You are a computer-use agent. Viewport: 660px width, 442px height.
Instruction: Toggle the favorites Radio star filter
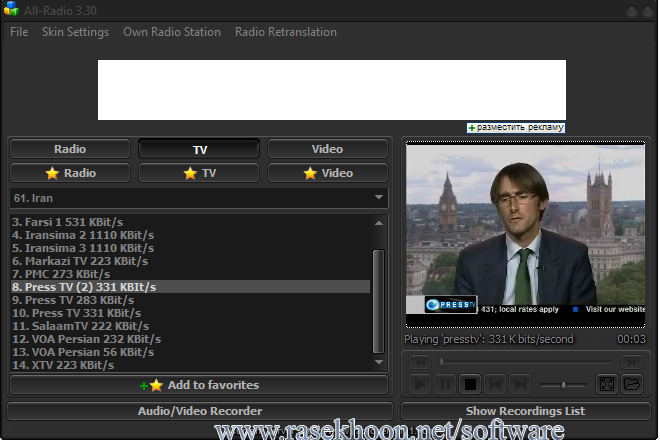(70, 173)
